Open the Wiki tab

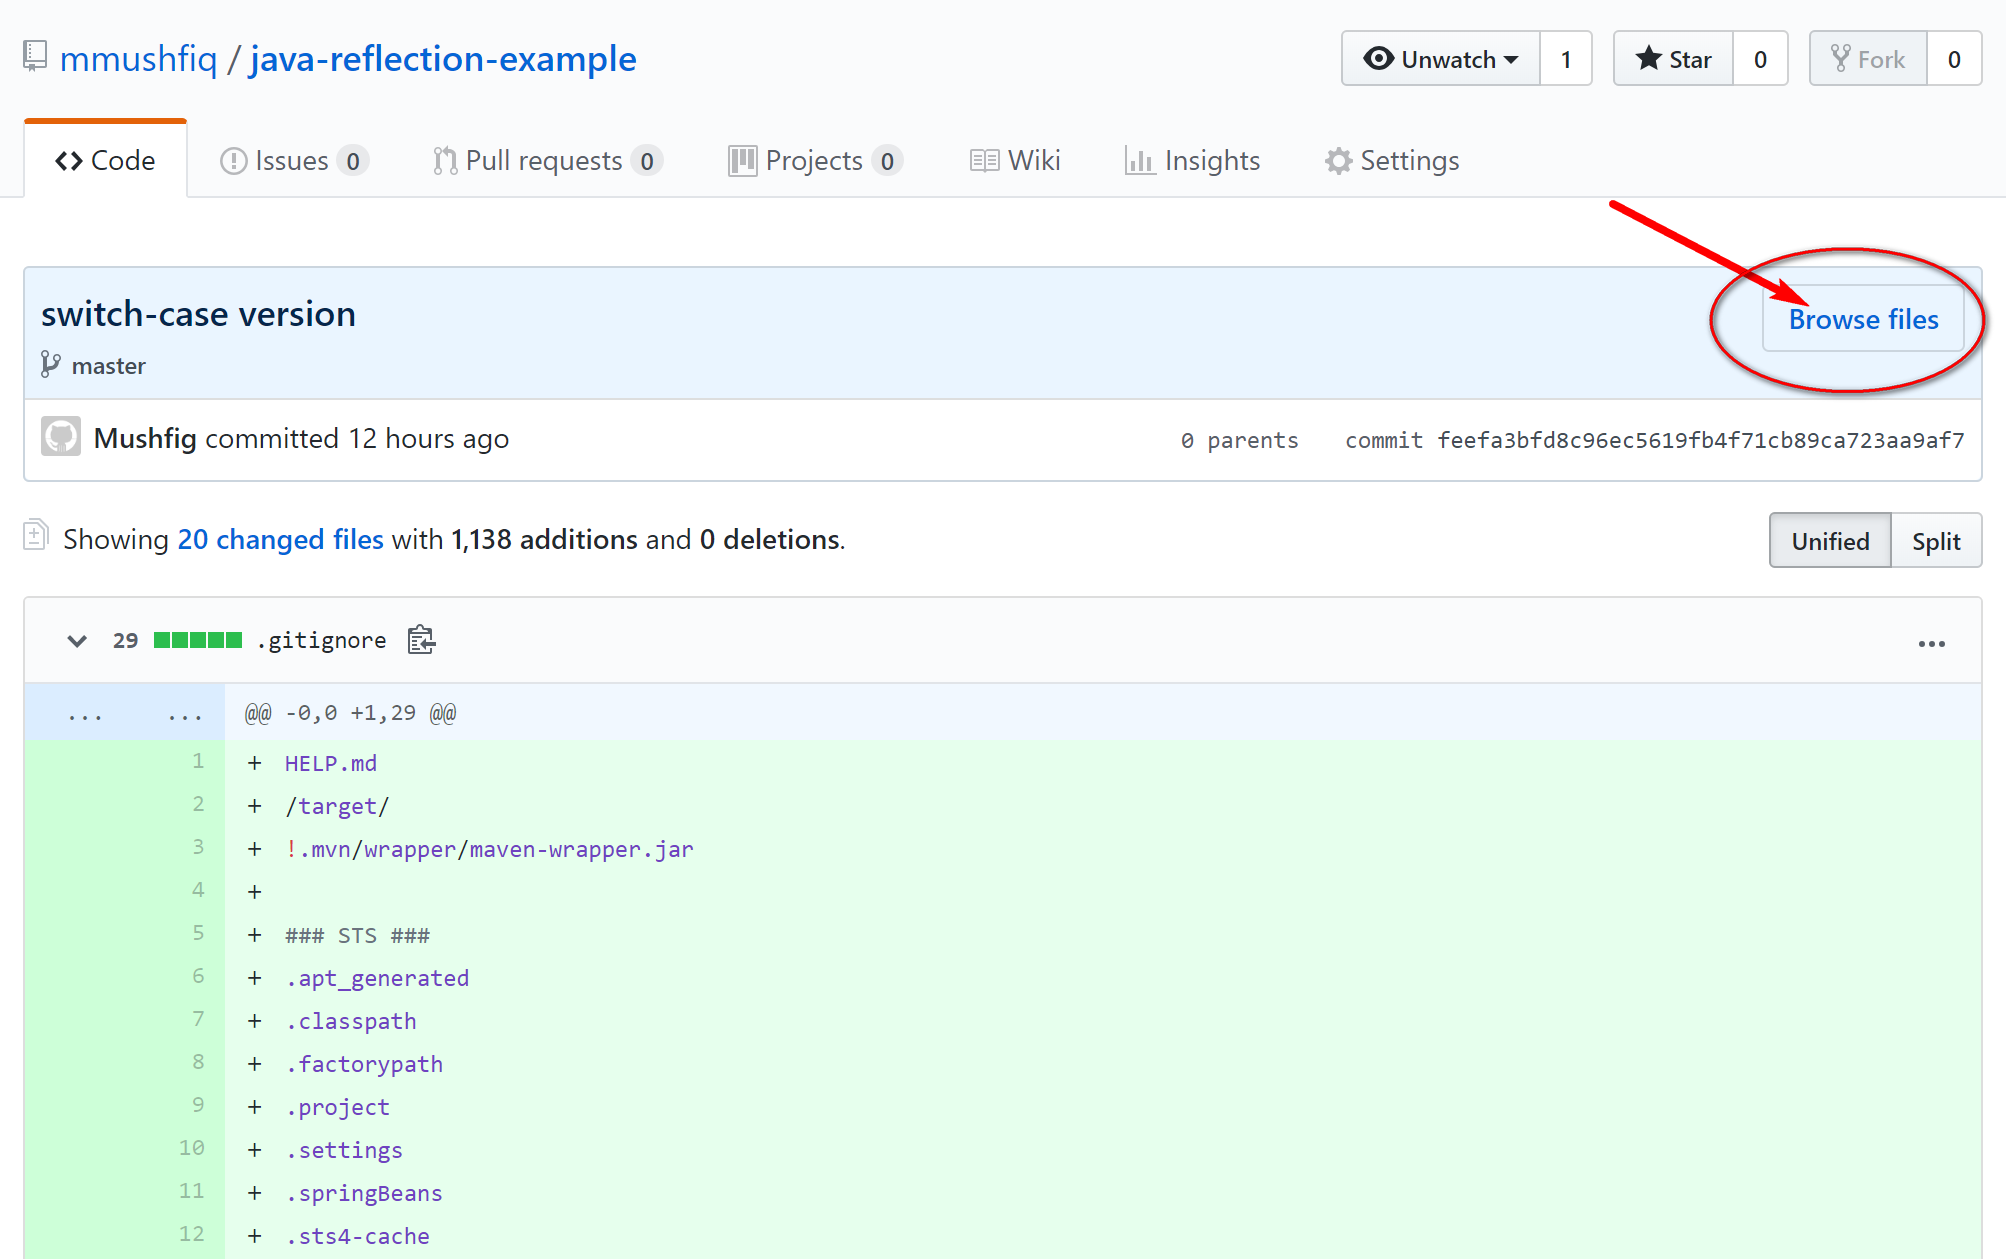(x=1015, y=160)
